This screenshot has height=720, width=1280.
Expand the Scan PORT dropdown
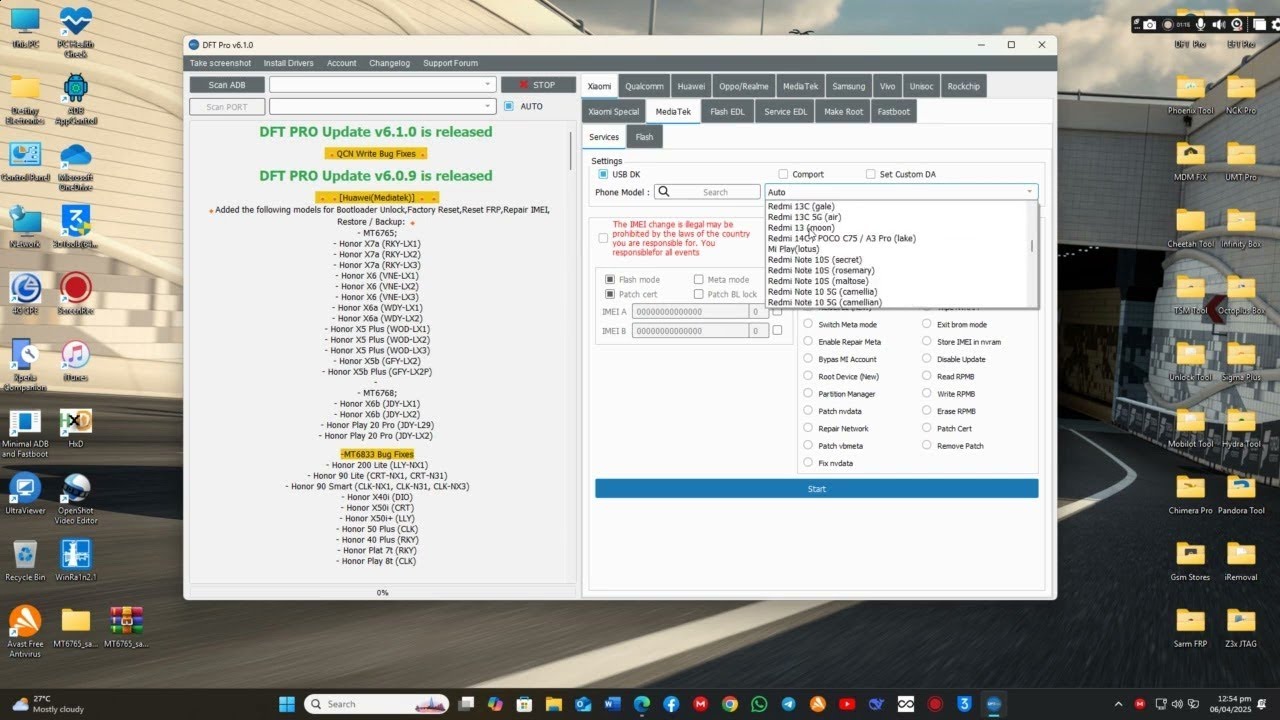(x=487, y=106)
